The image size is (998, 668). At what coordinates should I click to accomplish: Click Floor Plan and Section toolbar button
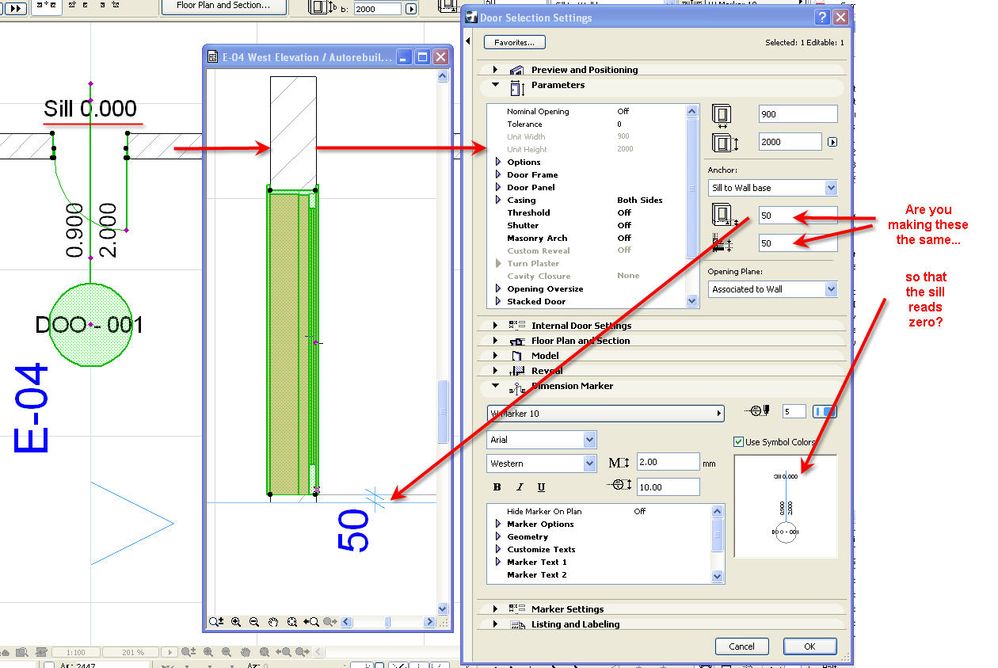223,6
